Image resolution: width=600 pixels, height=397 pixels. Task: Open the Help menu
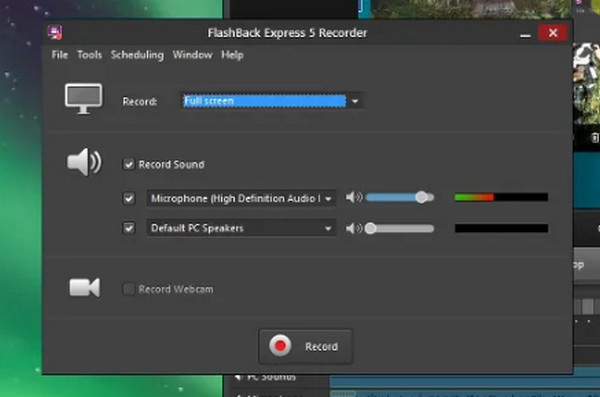[232, 55]
